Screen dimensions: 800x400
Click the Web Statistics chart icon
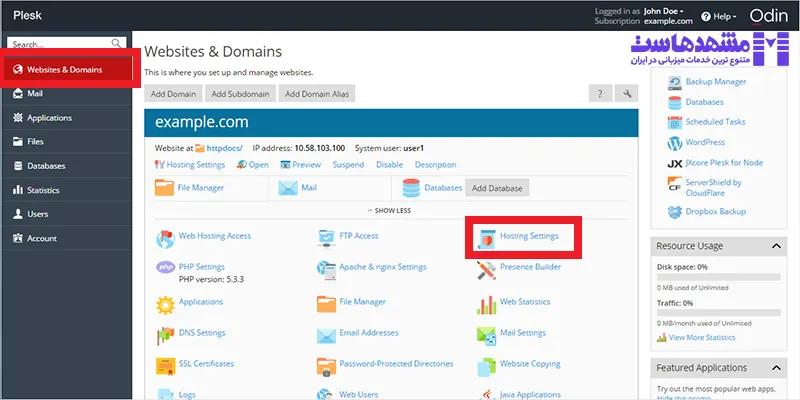pyautogui.click(x=487, y=302)
